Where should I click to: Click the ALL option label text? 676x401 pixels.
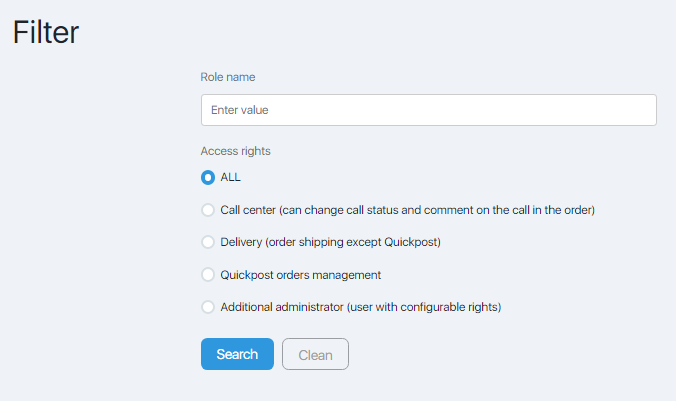coord(230,177)
